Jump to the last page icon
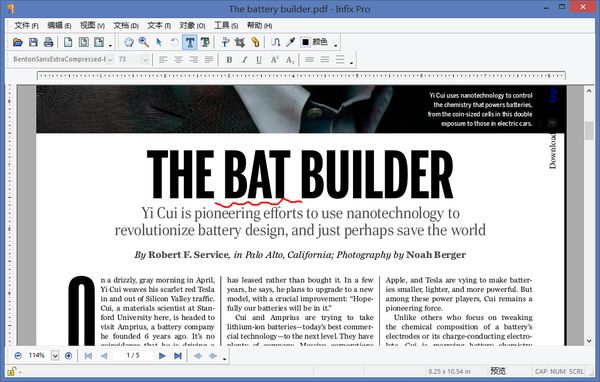This screenshot has height=382, width=600. click(x=178, y=356)
